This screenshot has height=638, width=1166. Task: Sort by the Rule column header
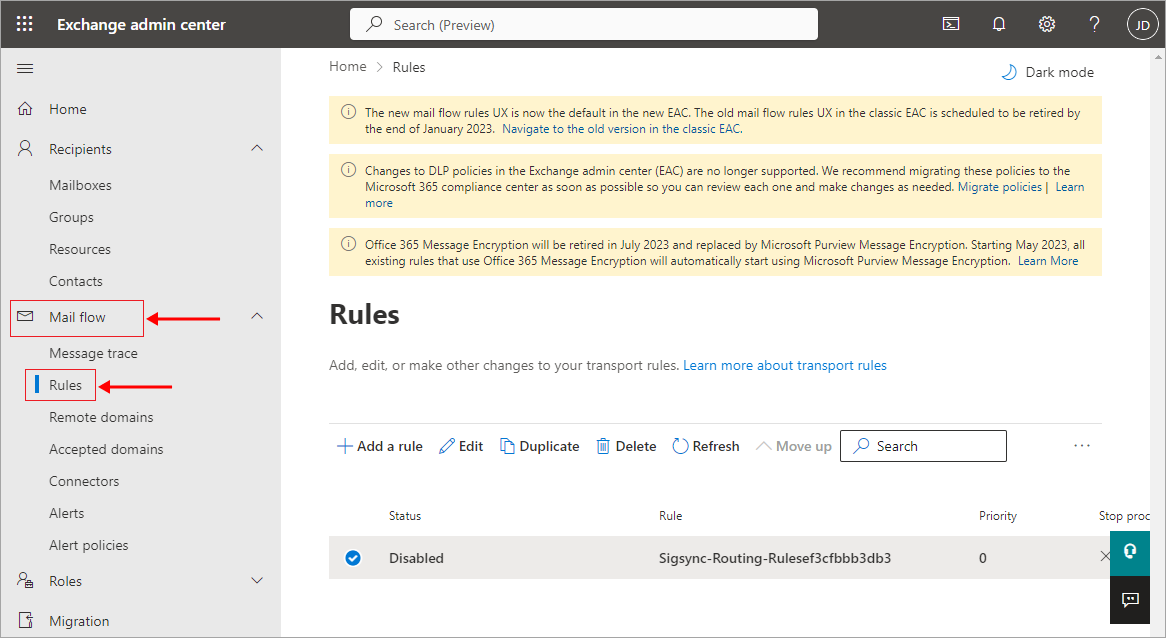click(670, 515)
